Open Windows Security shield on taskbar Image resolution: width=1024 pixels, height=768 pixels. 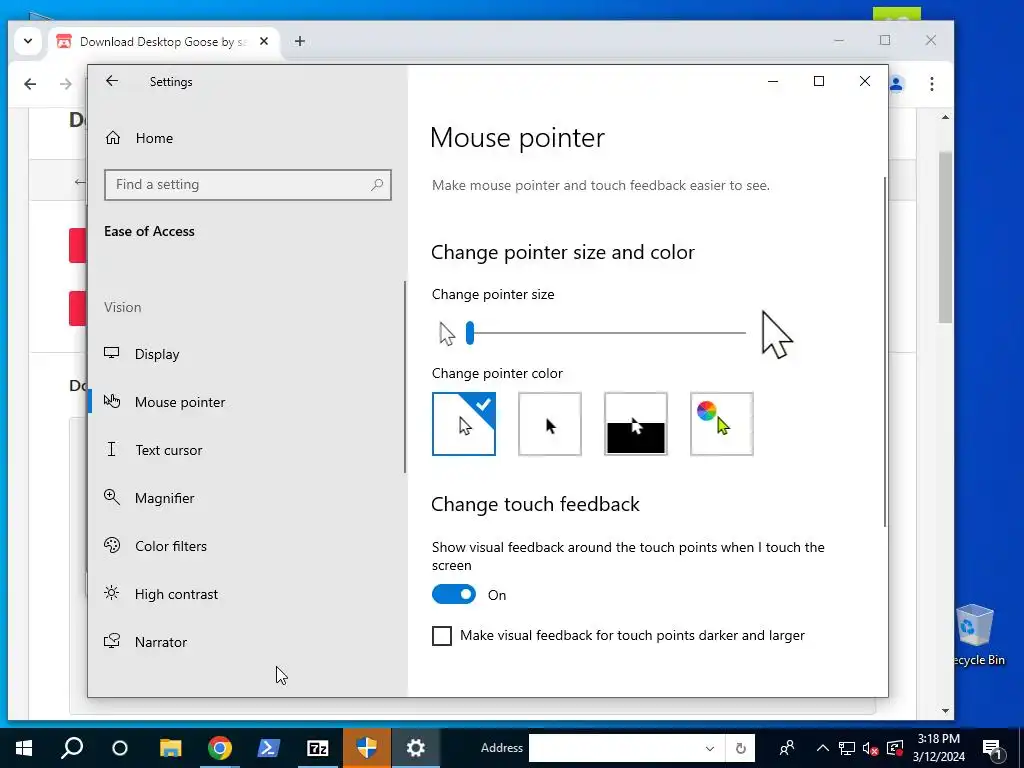(x=366, y=748)
